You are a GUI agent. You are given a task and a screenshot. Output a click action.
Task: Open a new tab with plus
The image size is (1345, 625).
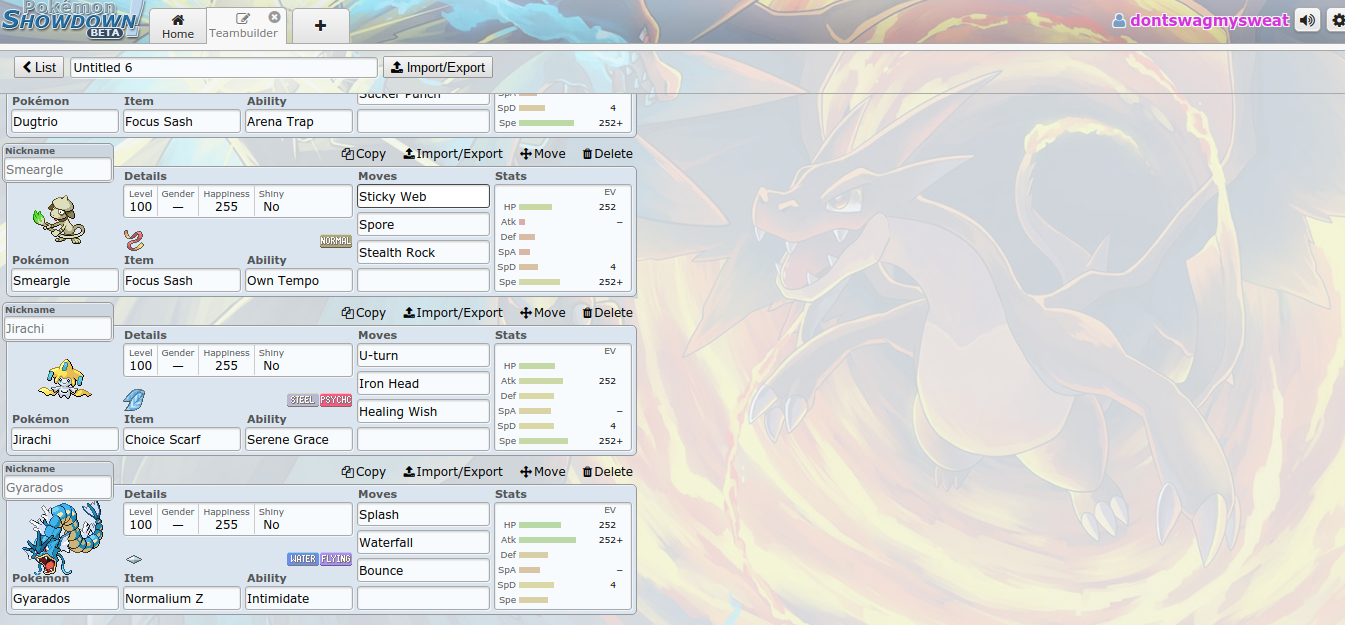[320, 25]
